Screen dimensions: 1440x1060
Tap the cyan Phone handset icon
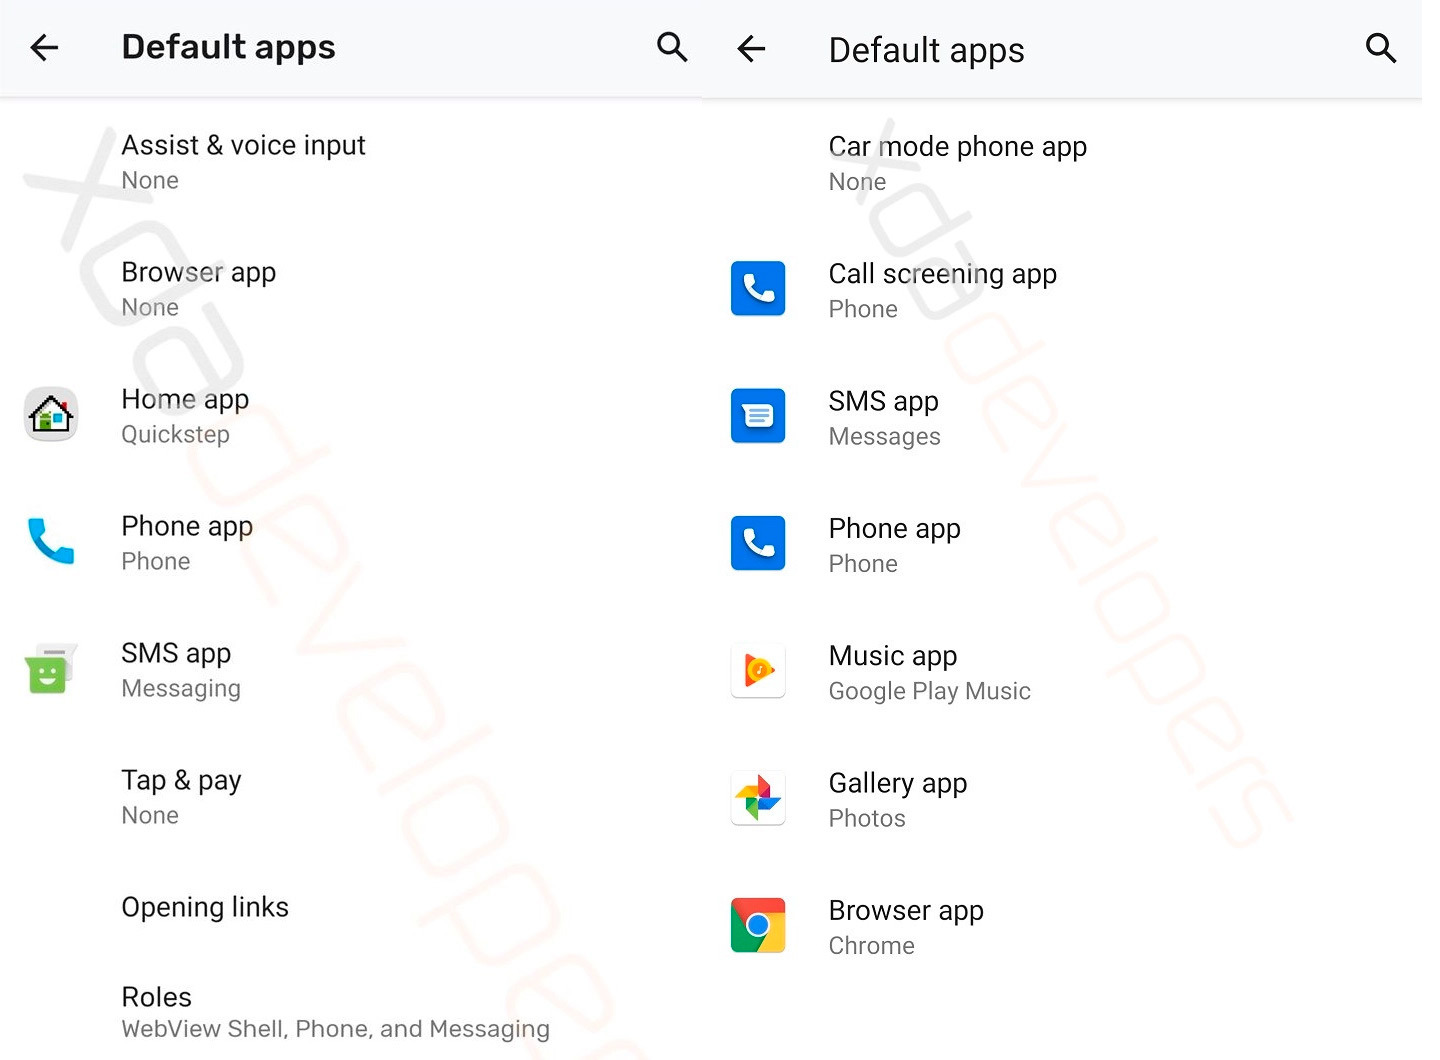point(51,541)
